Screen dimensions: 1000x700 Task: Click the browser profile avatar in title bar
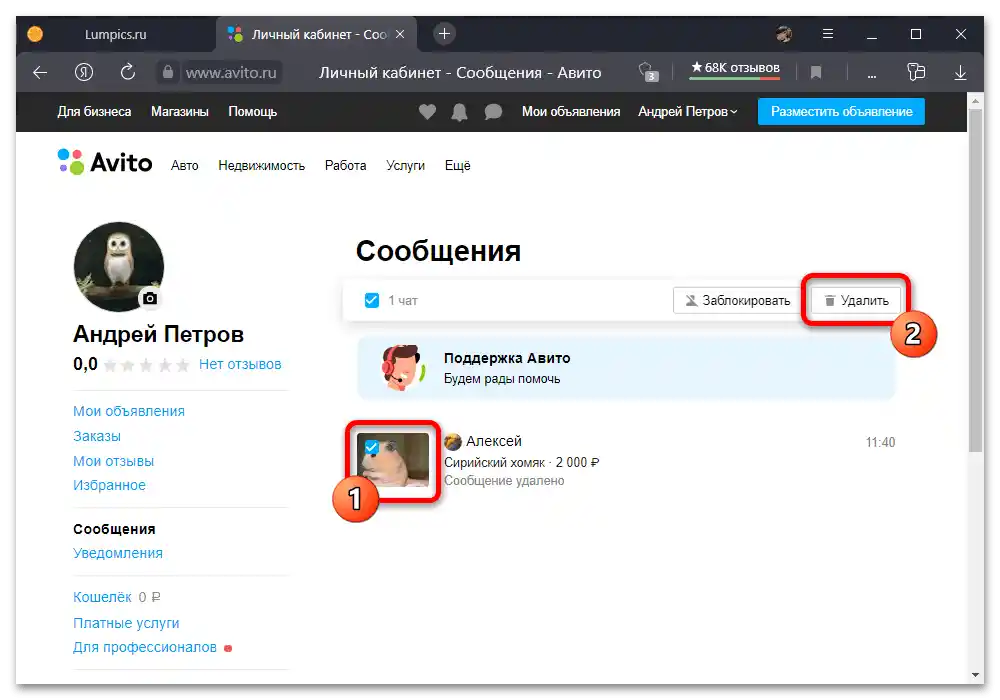(784, 34)
